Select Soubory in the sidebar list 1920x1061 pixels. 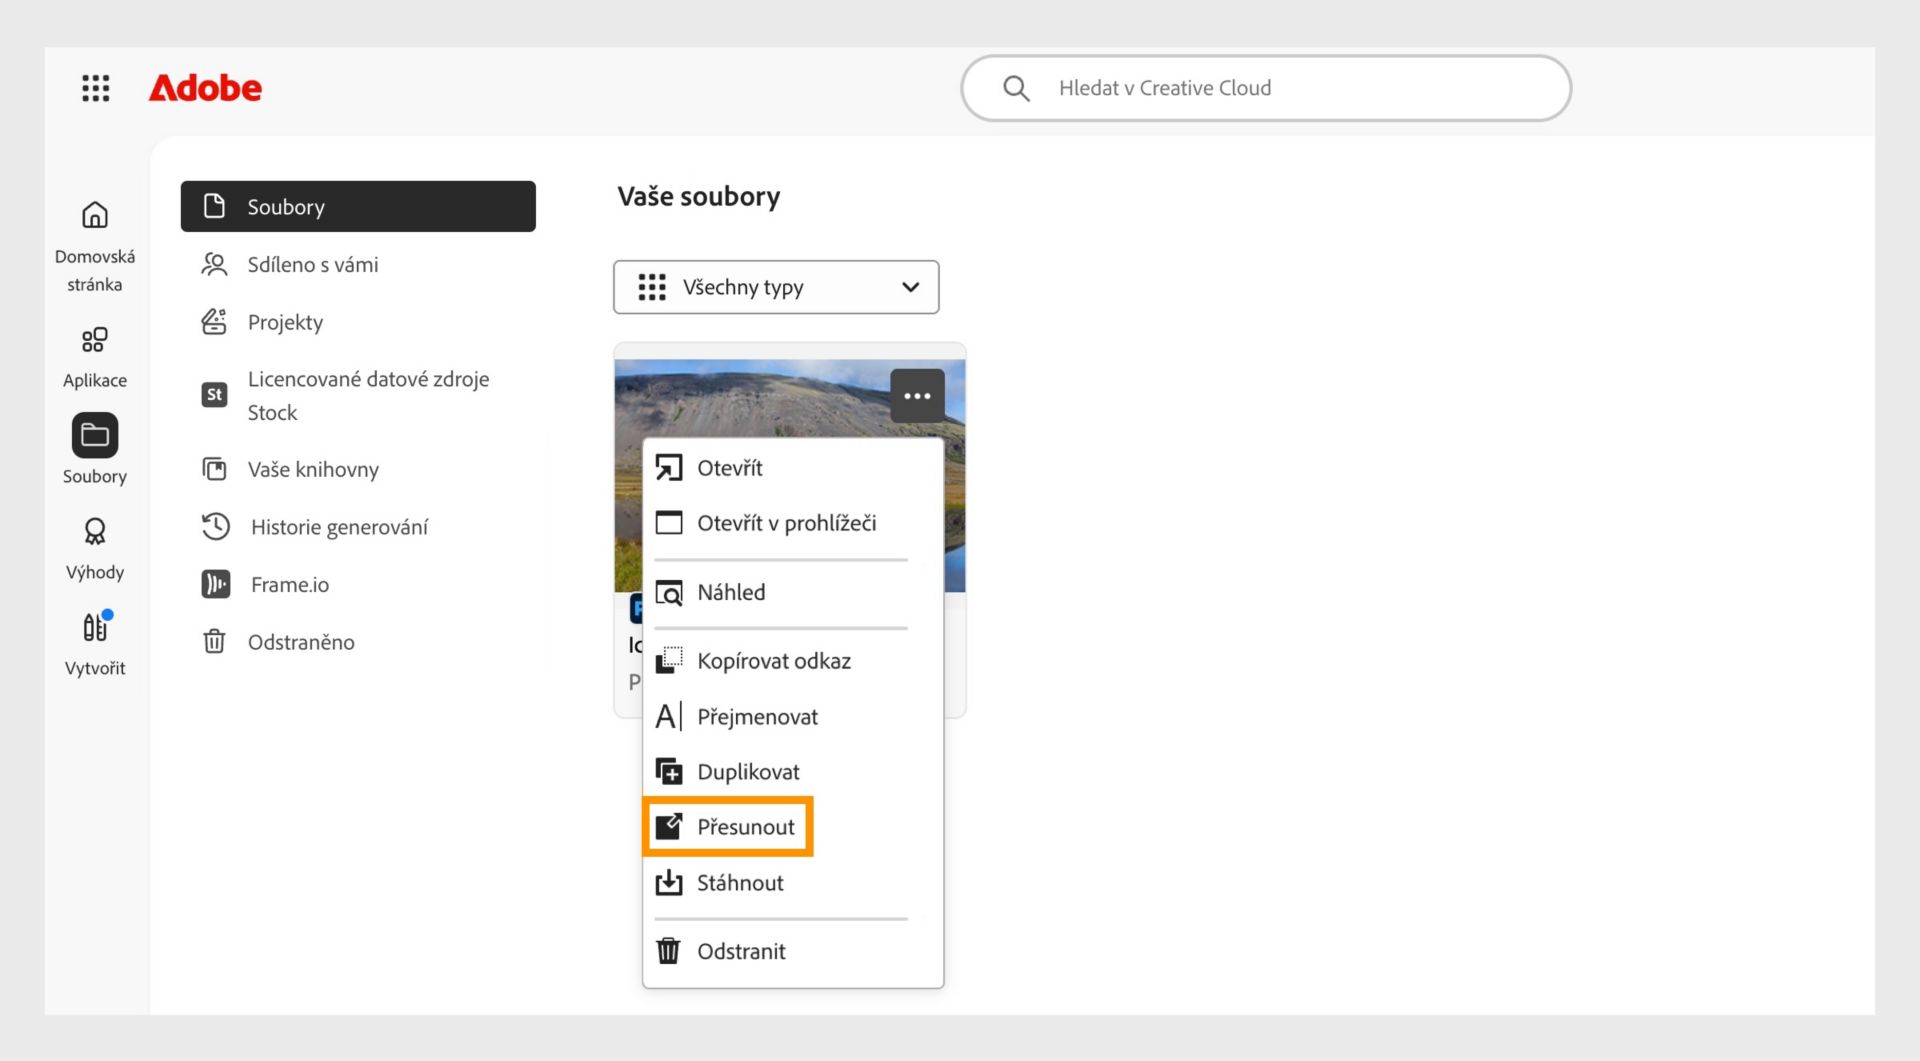358,206
